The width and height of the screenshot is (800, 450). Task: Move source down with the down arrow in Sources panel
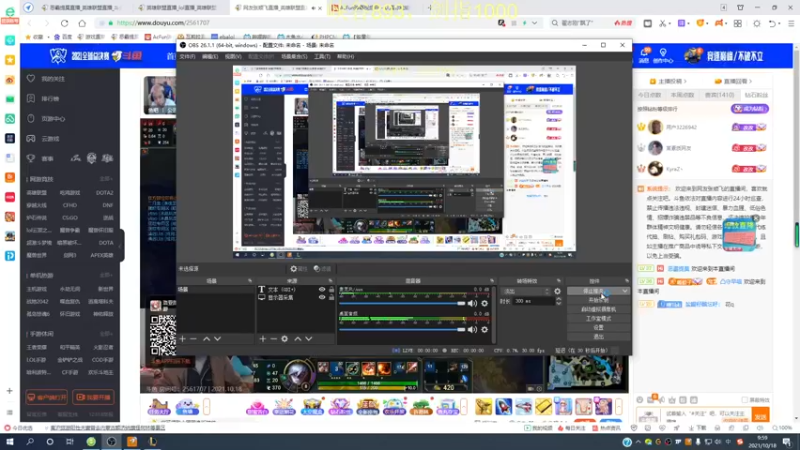tap(309, 339)
